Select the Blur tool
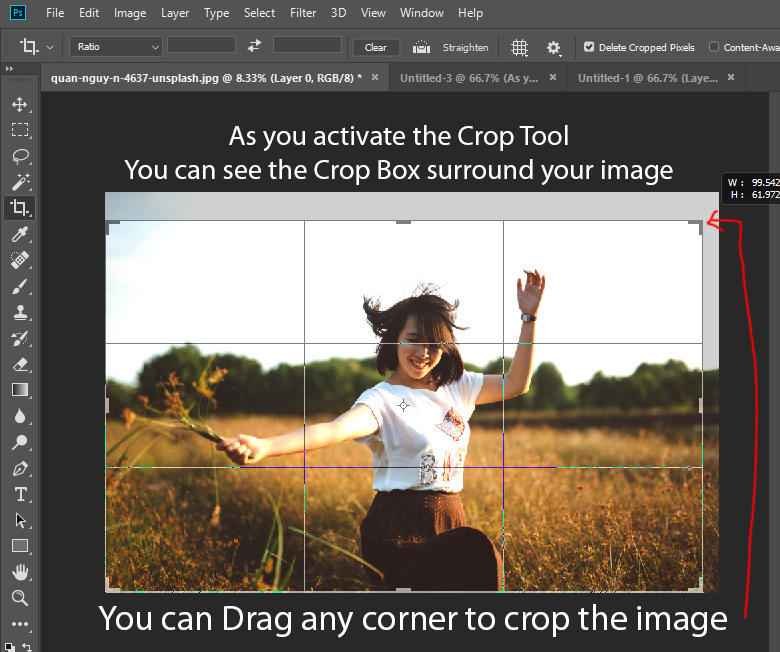Viewport: 780px width, 652px height. pyautogui.click(x=20, y=416)
